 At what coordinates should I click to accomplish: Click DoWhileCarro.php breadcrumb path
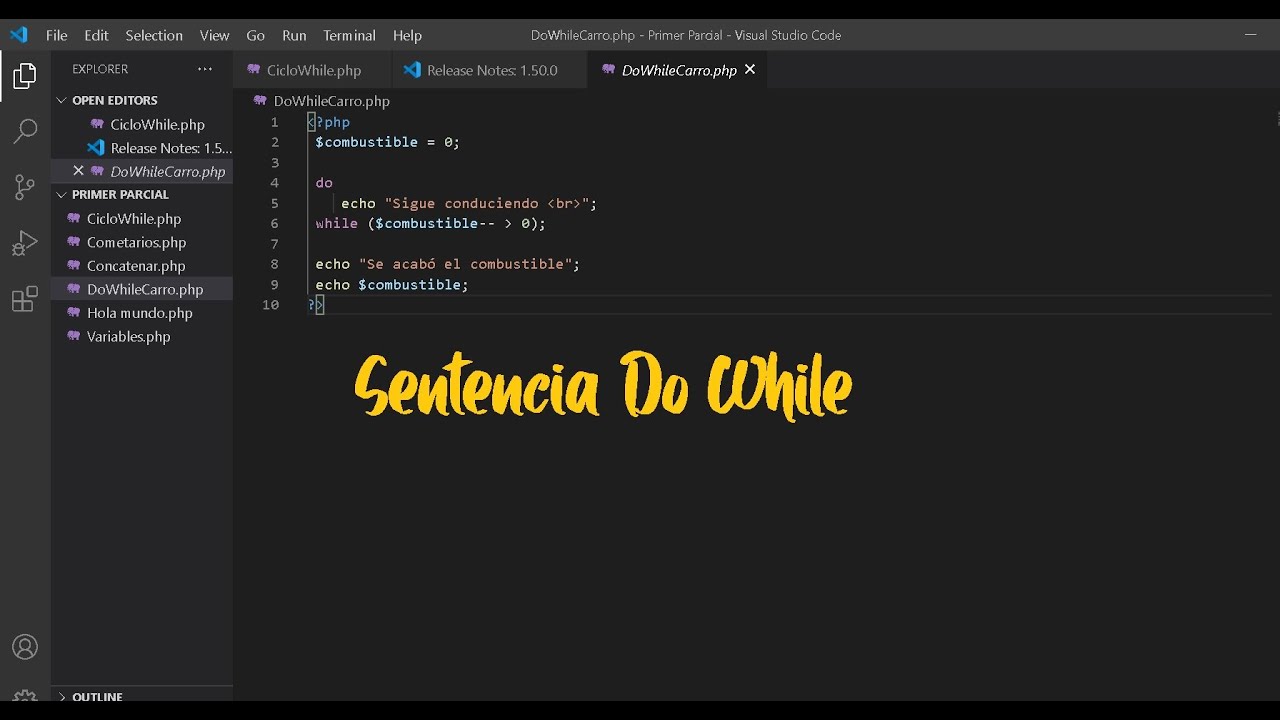pyautogui.click(x=331, y=101)
